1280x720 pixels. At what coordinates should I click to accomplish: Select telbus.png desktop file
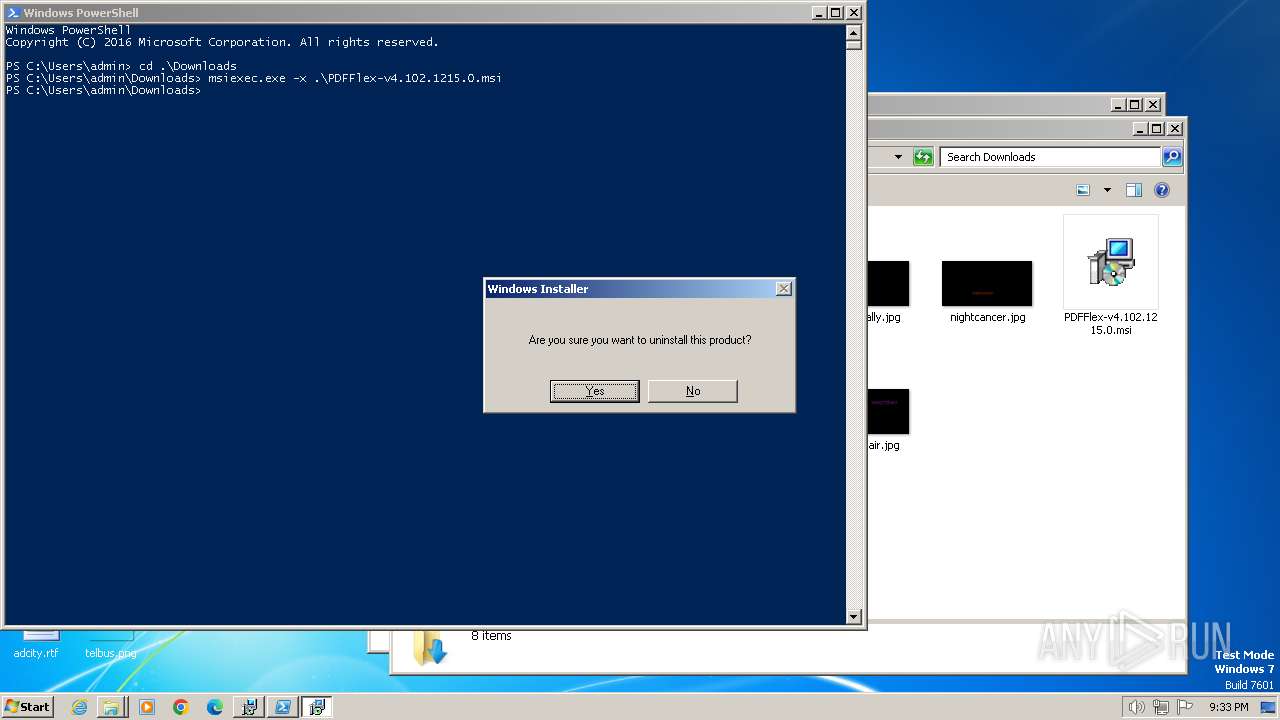click(x=110, y=644)
